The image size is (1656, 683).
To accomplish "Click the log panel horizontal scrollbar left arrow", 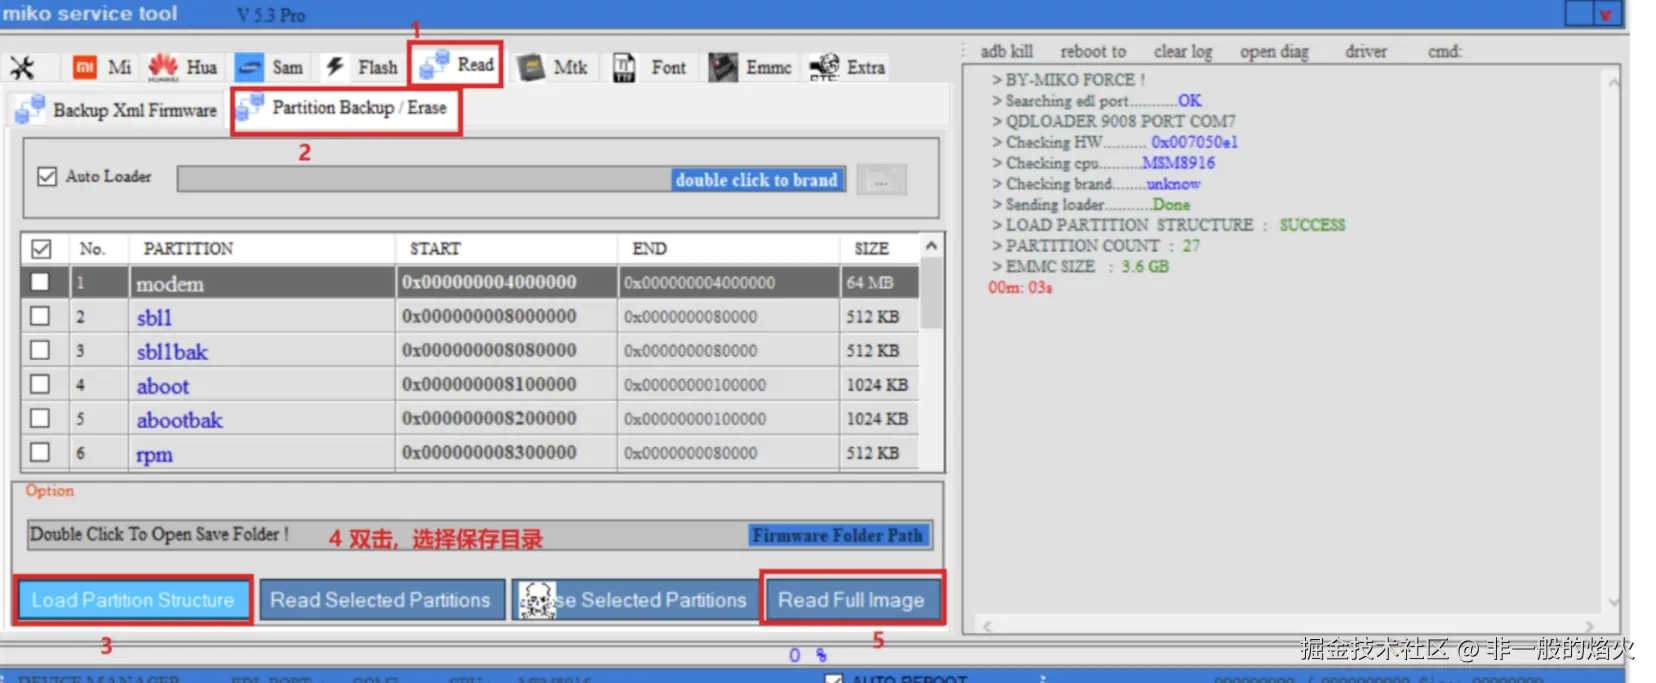I will 988,626.
